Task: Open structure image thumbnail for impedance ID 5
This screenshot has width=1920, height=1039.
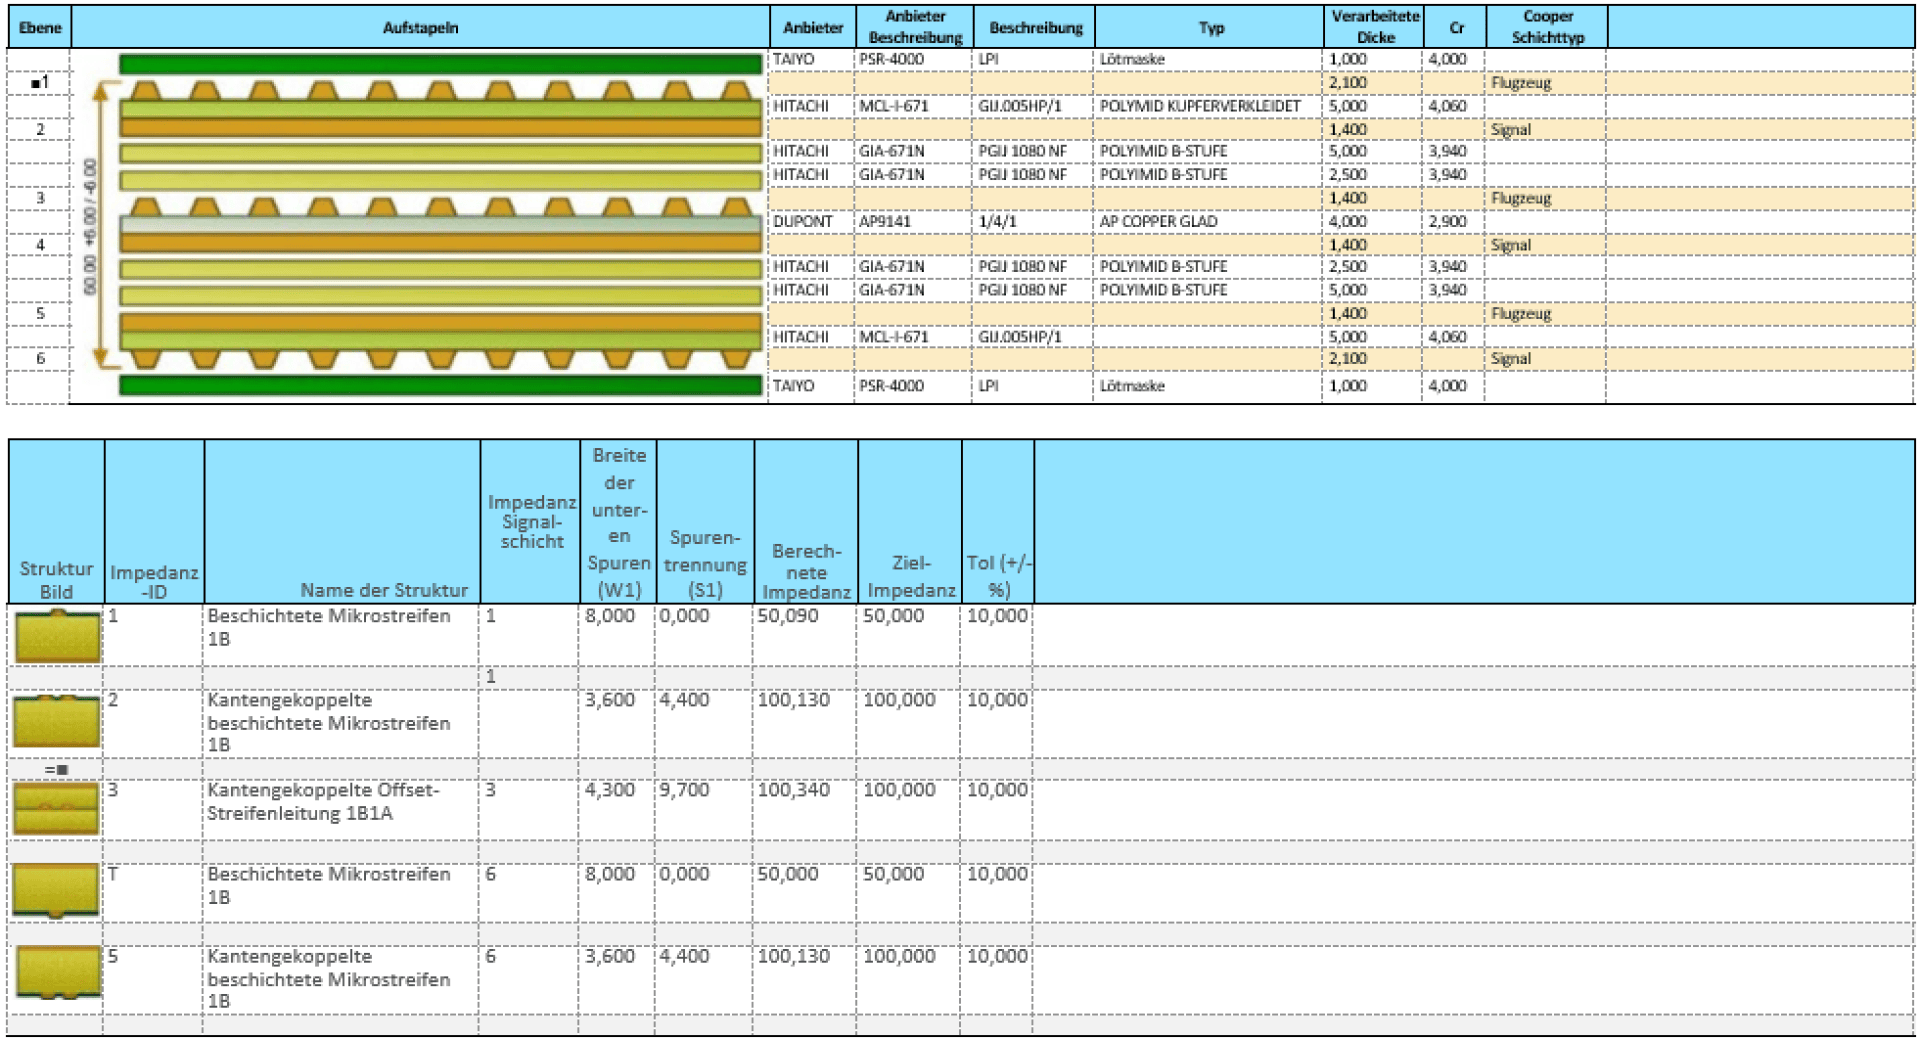Action: (59, 972)
